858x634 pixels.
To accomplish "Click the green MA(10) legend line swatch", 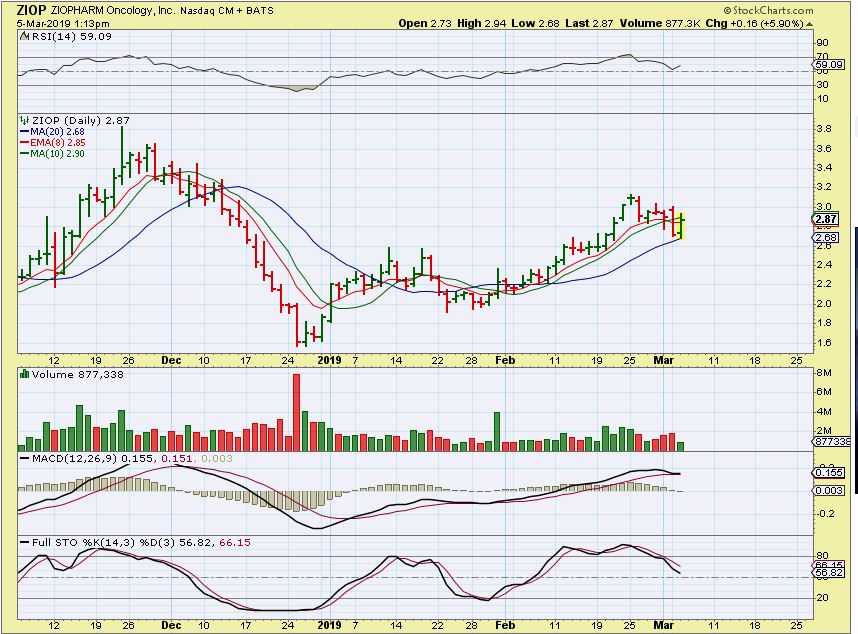I will [x=24, y=154].
